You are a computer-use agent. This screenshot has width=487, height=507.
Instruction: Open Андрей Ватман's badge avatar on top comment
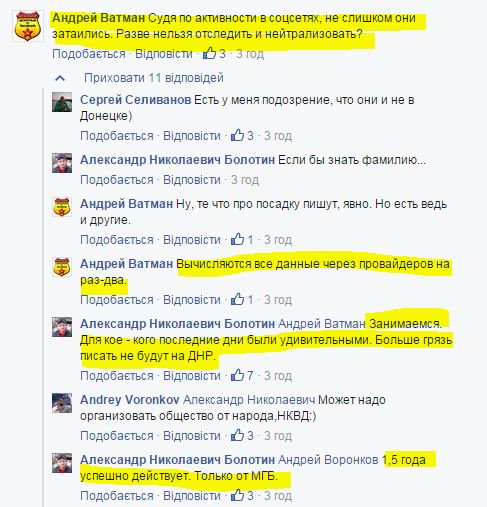pyautogui.click(x=28, y=26)
